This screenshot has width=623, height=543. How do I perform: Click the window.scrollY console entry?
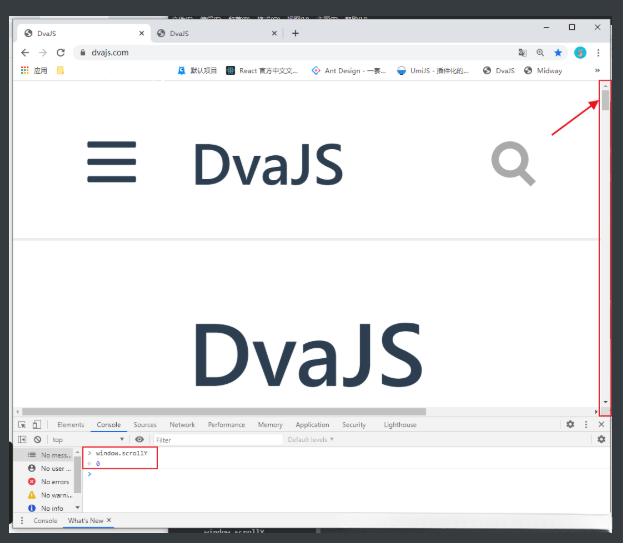pos(122,453)
